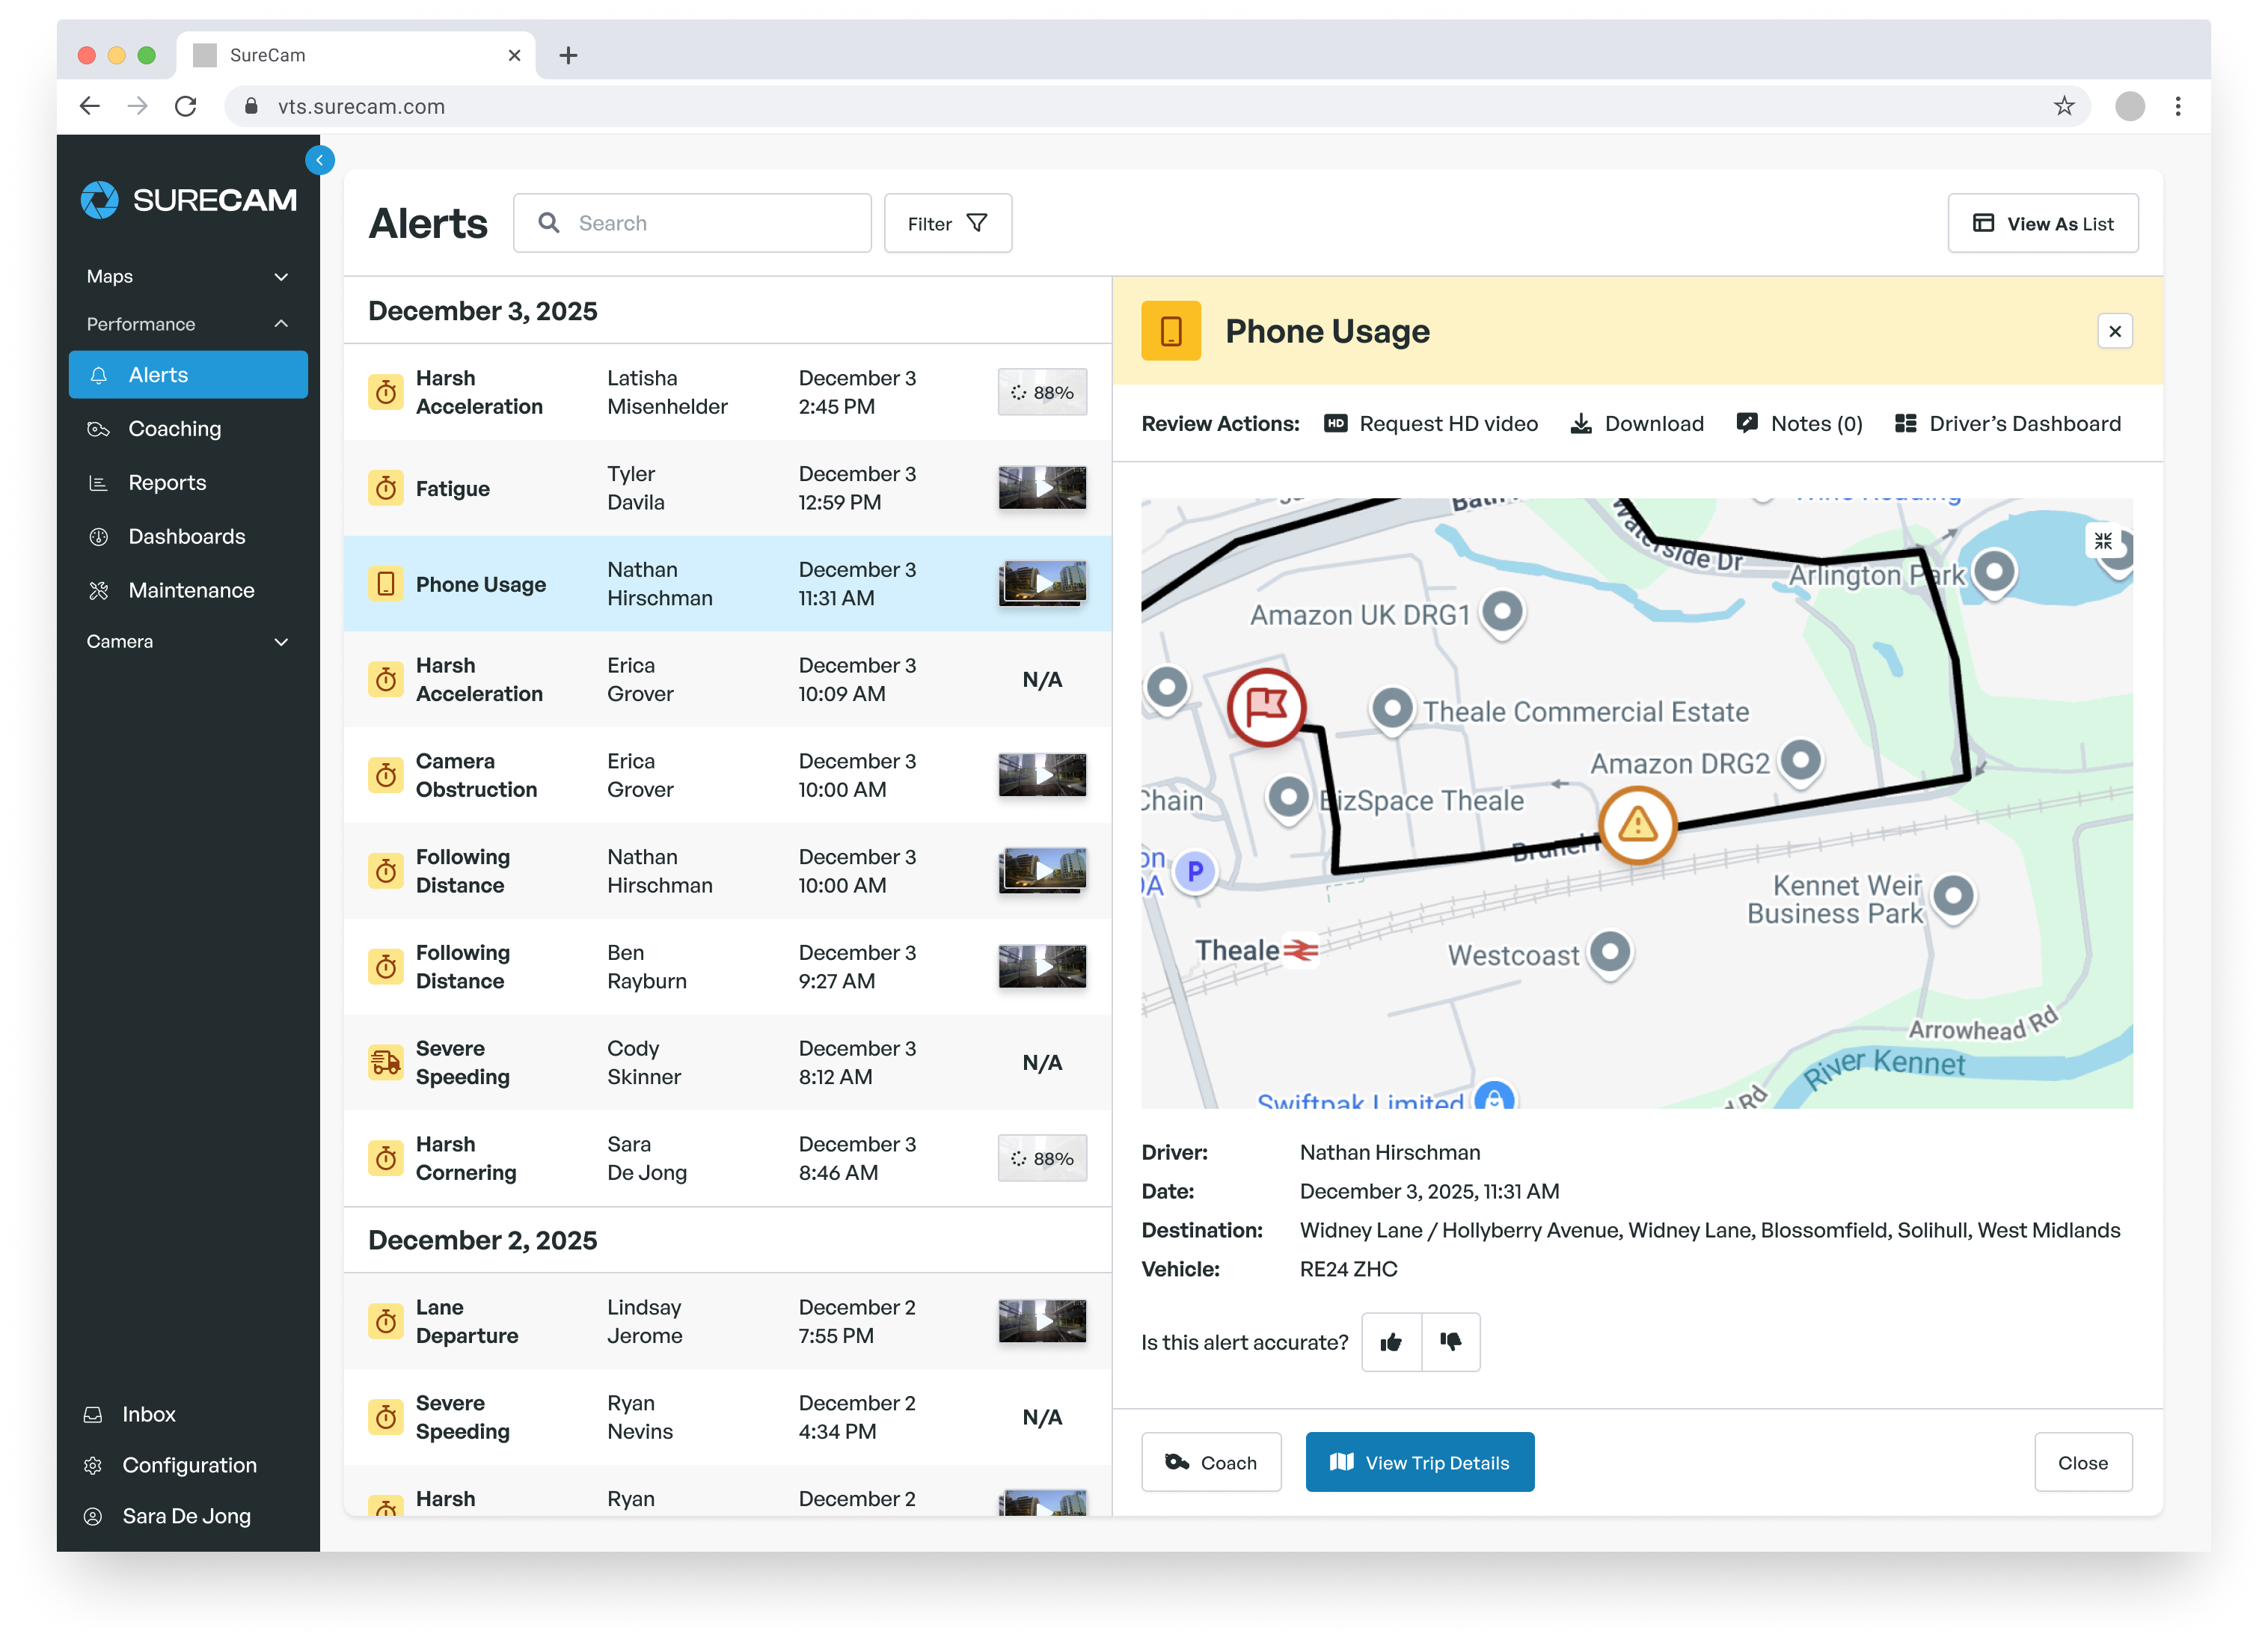The image size is (2268, 1646).
Task: Open Reports from the sidebar icon
Action: pos(99,482)
